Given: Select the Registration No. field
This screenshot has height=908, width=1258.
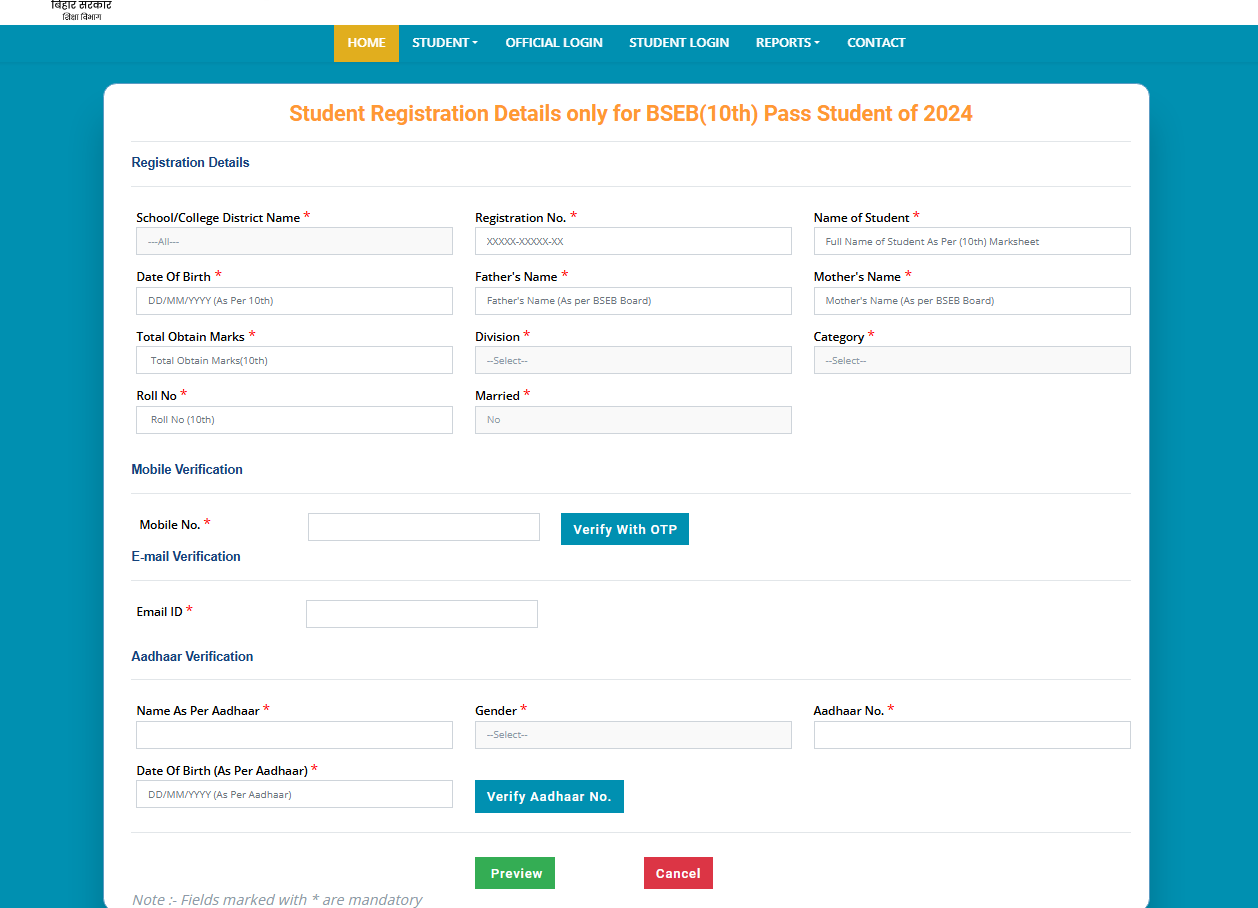Looking at the screenshot, I should (x=633, y=241).
